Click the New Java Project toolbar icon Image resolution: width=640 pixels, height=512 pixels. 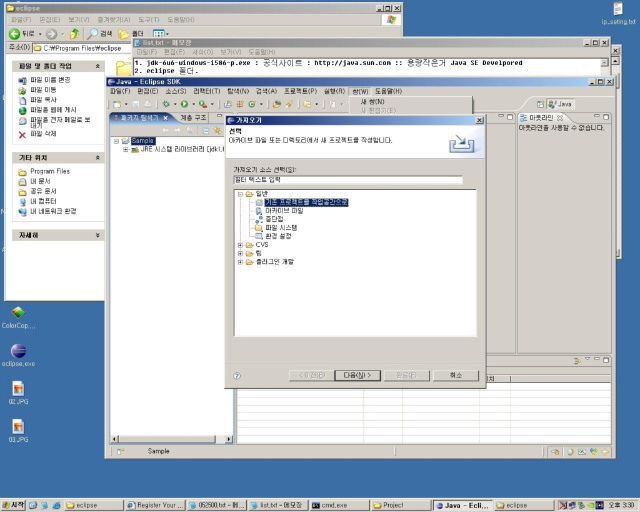click(228, 105)
